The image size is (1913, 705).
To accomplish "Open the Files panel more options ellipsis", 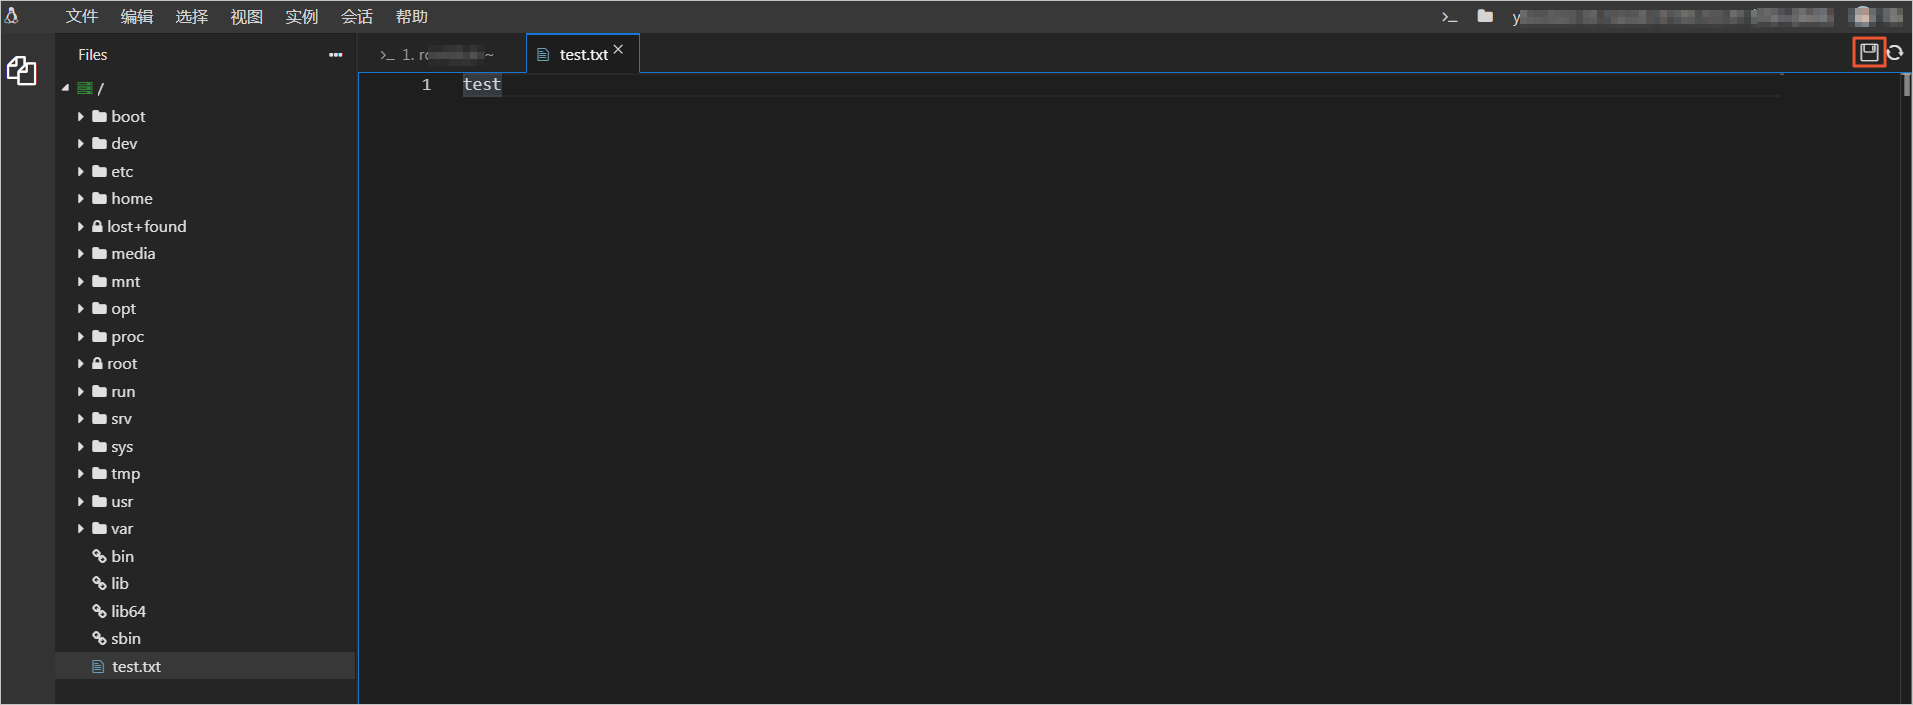I will 335,55.
